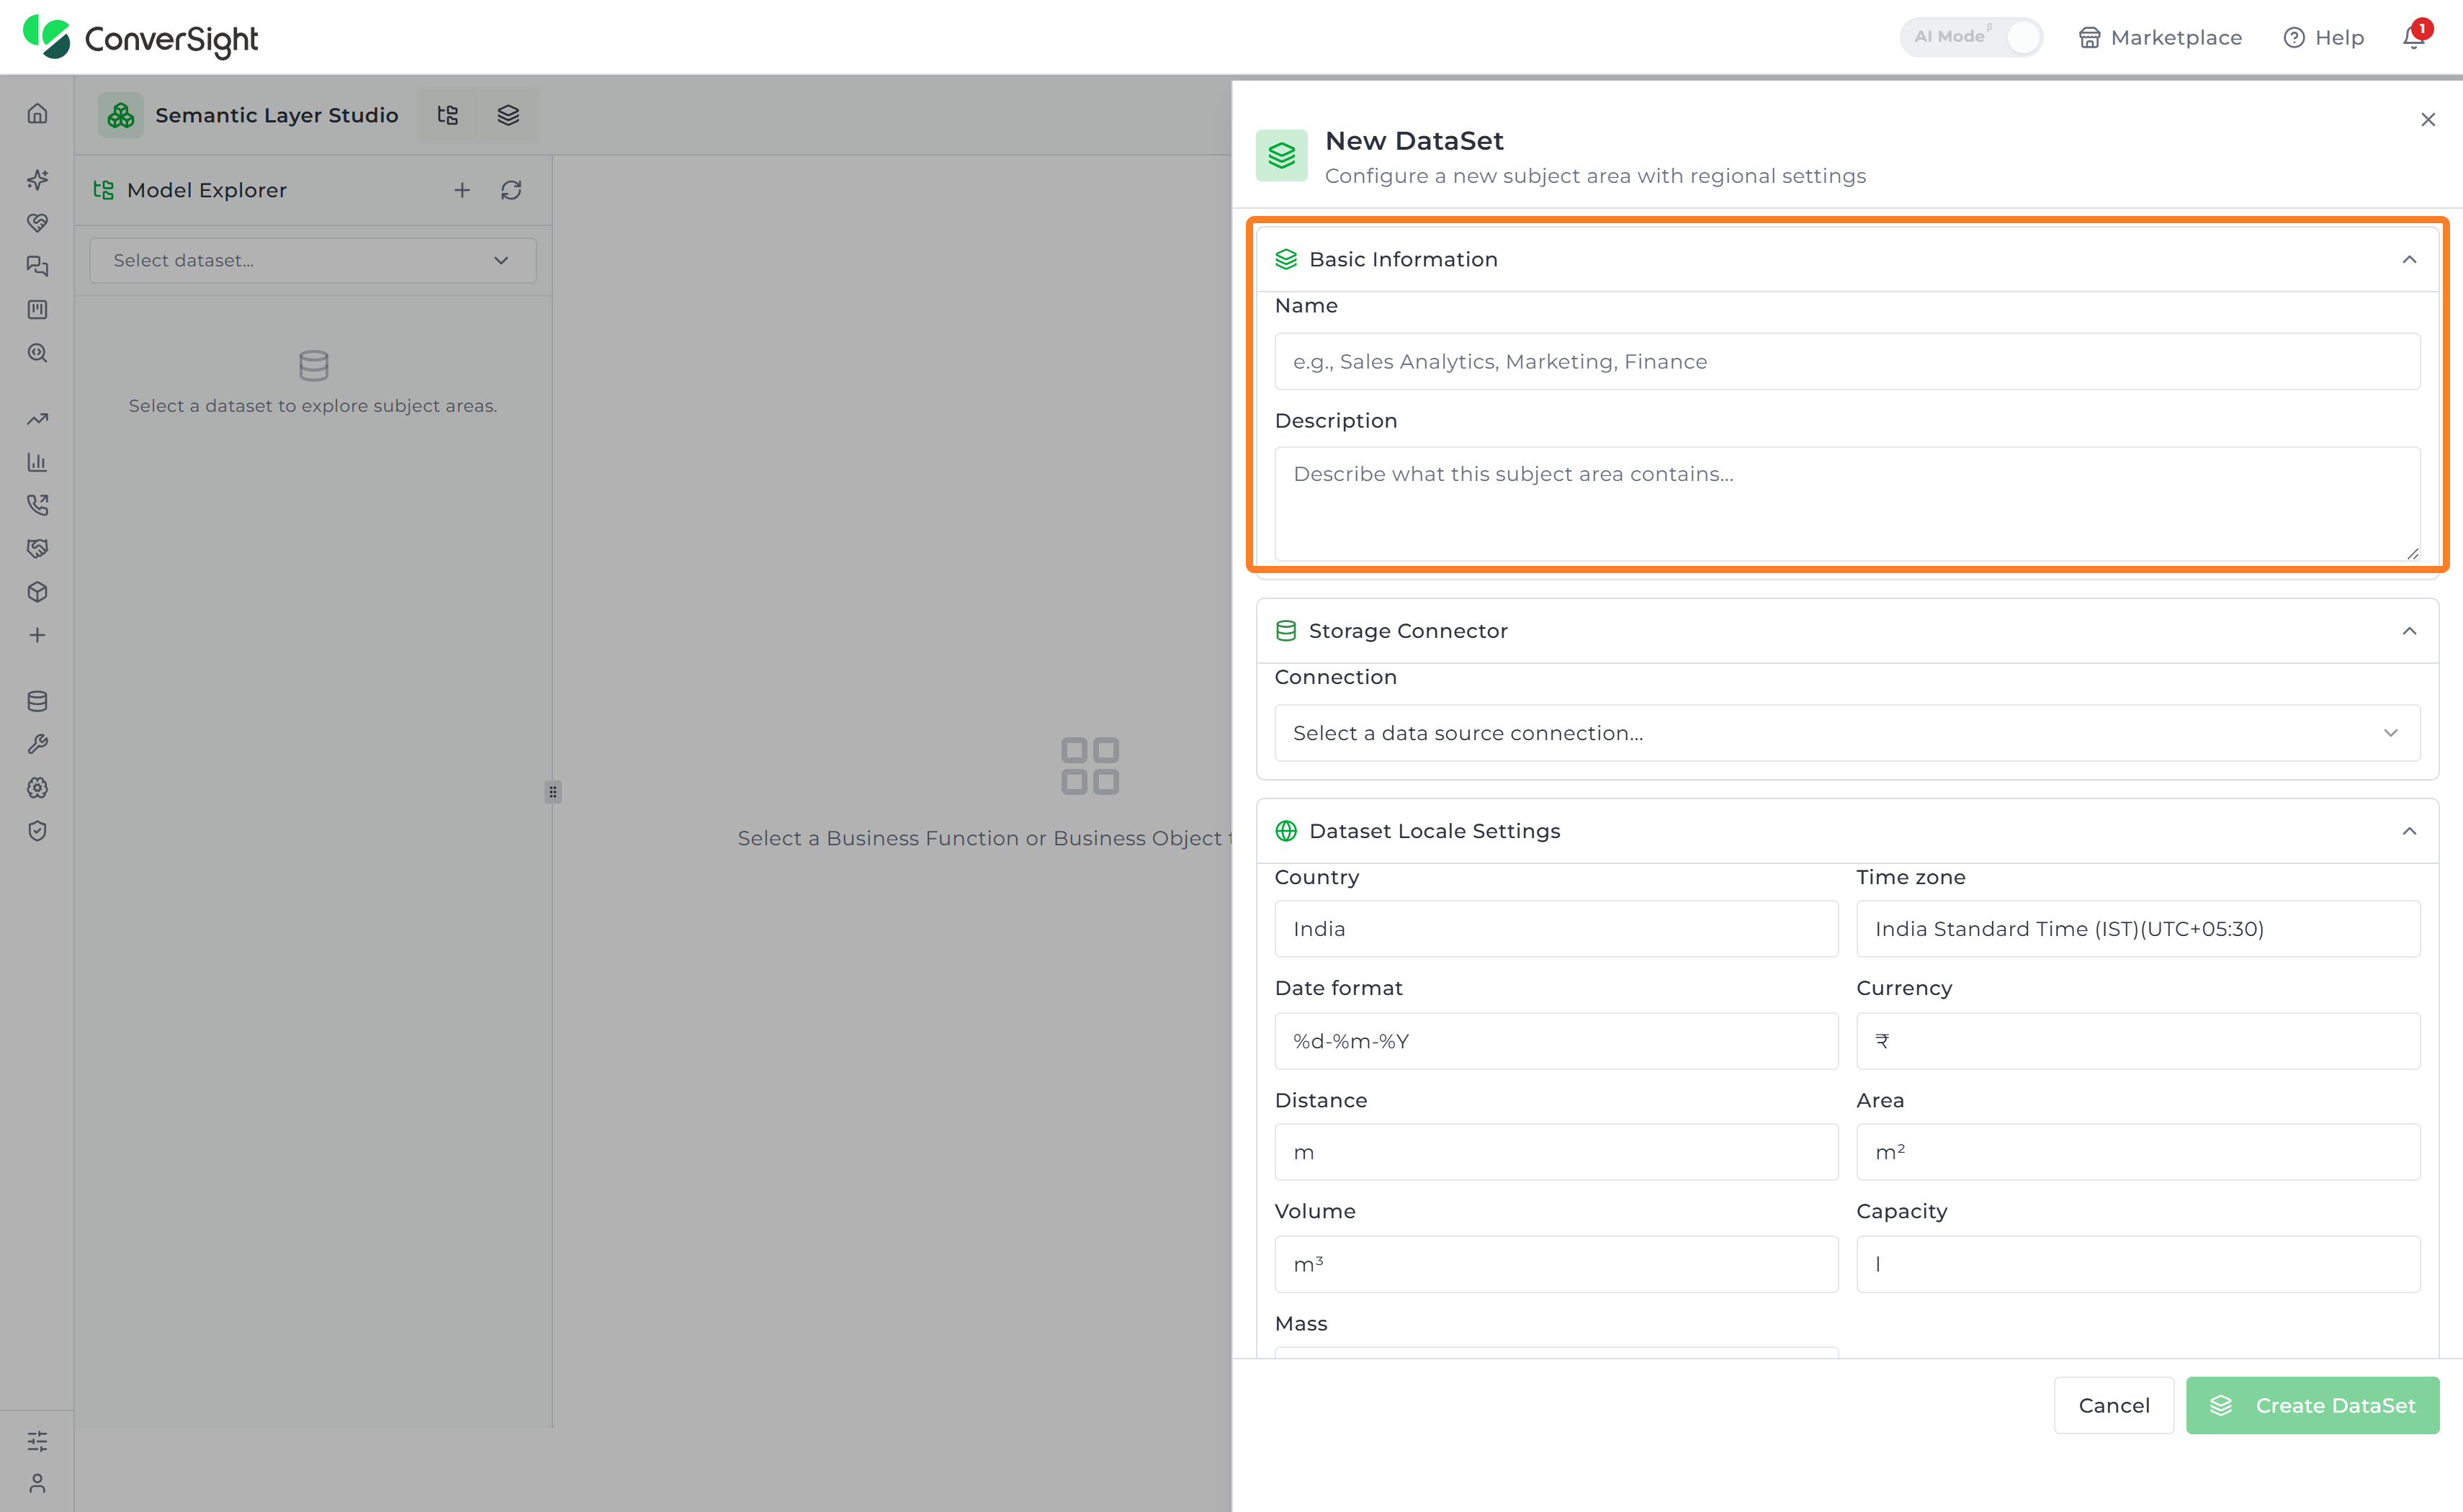Open the data source connection dropdown
Image resolution: width=2463 pixels, height=1512 pixels.
pyautogui.click(x=1847, y=733)
